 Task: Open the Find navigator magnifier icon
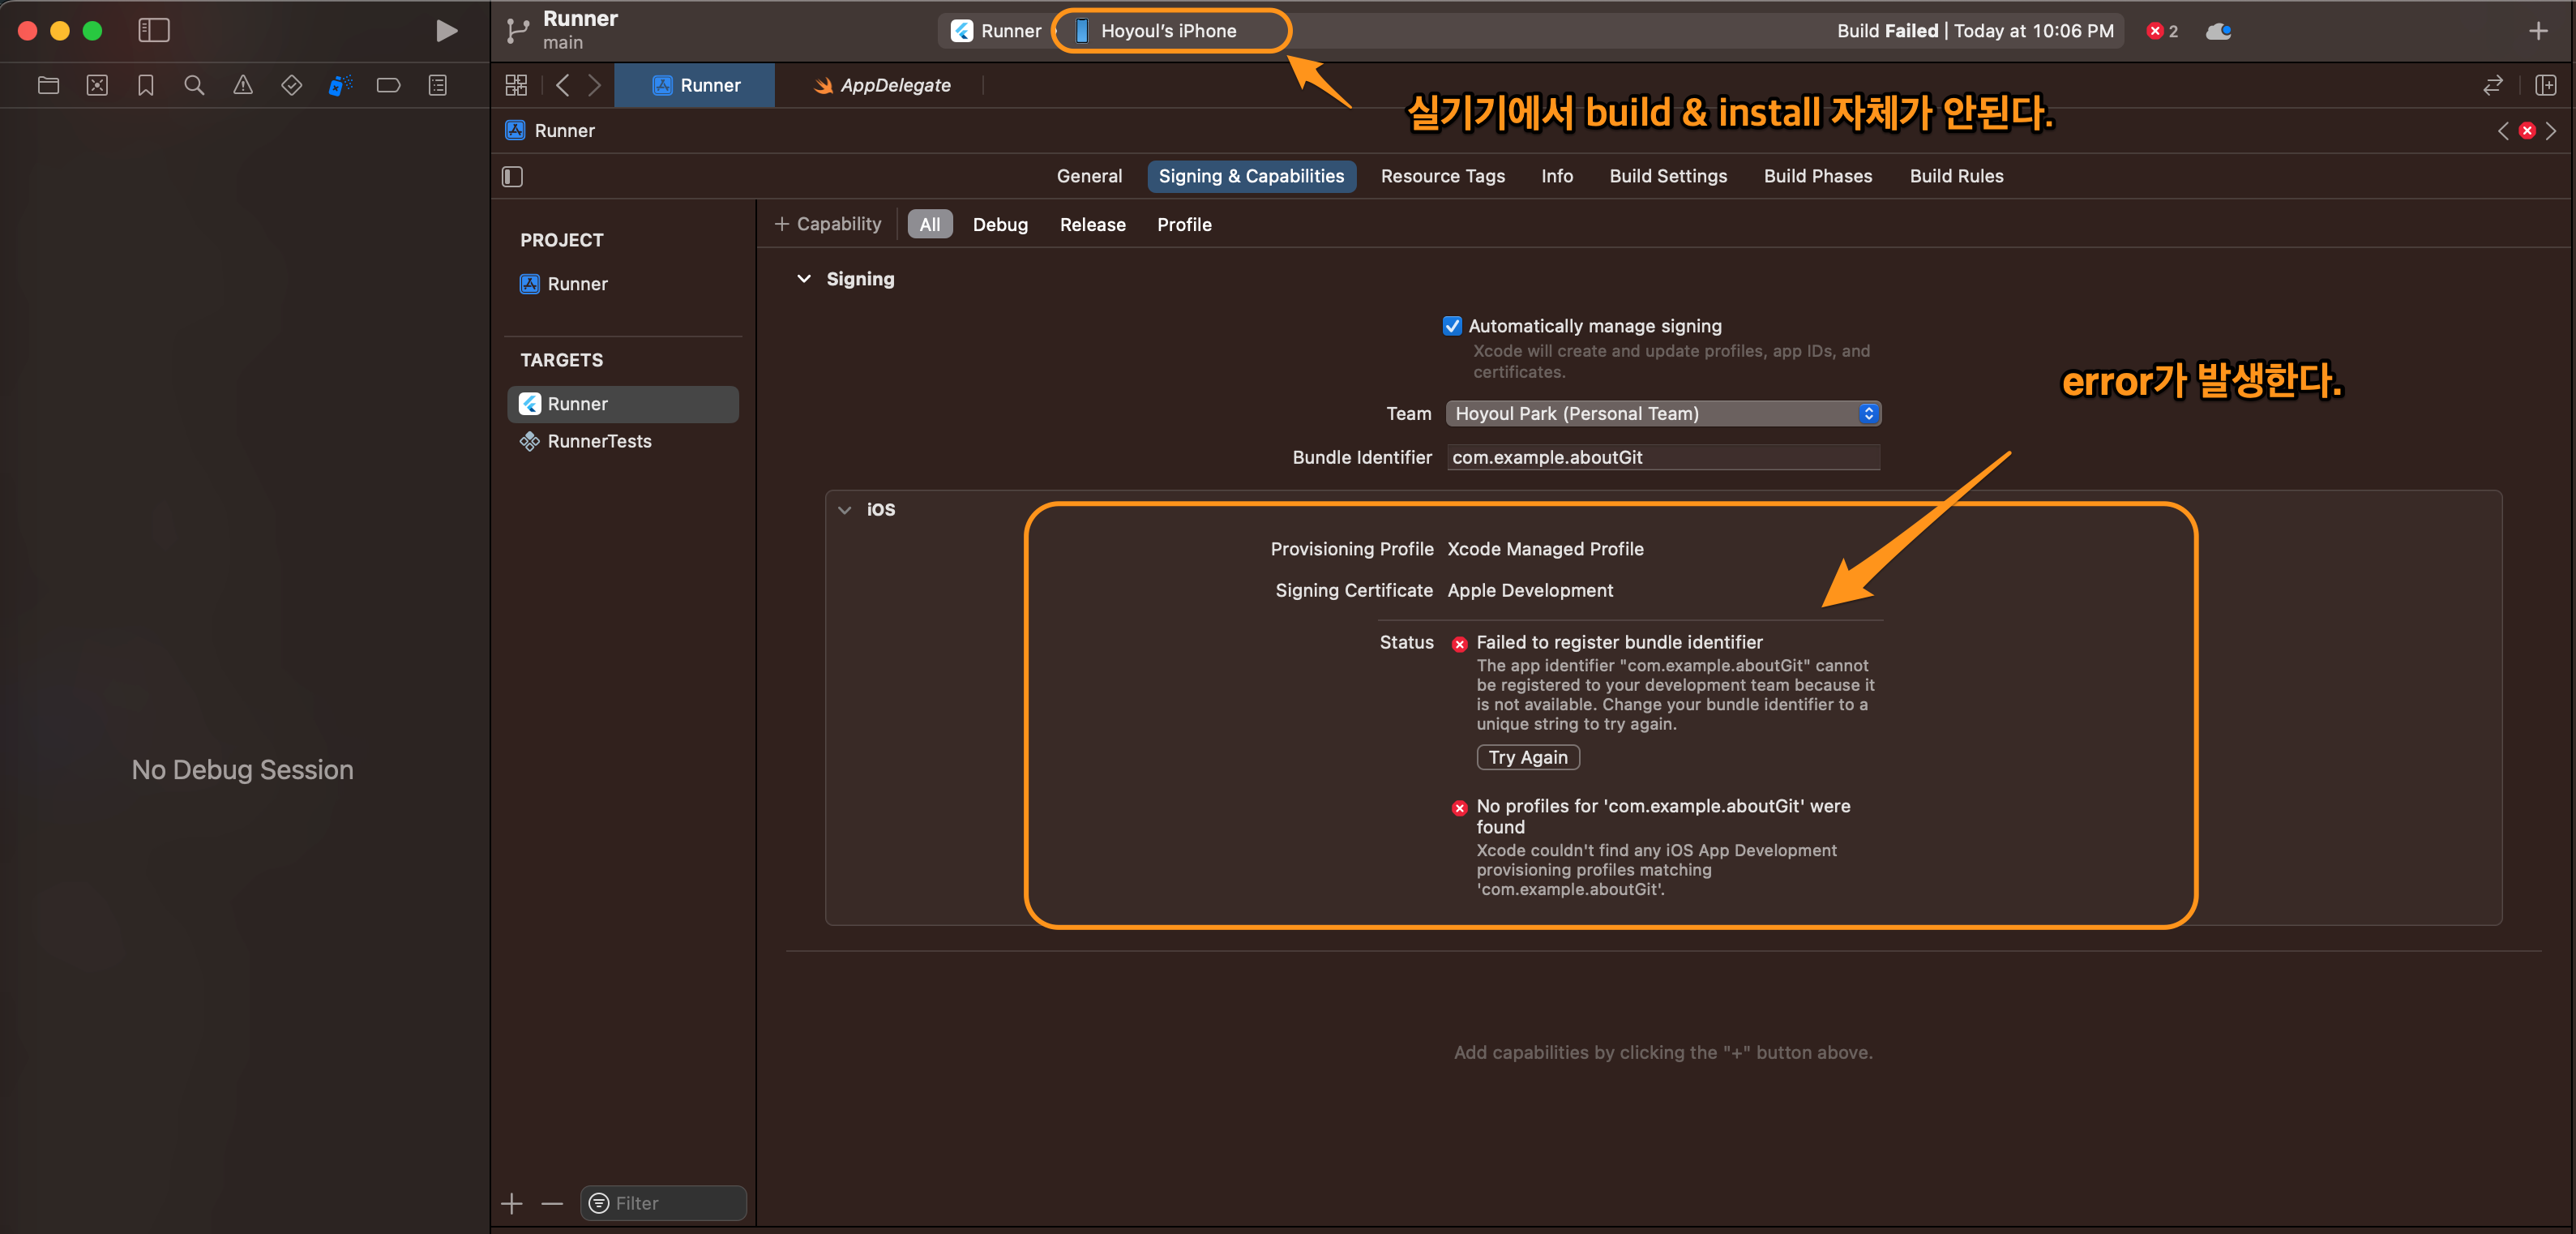click(x=194, y=86)
